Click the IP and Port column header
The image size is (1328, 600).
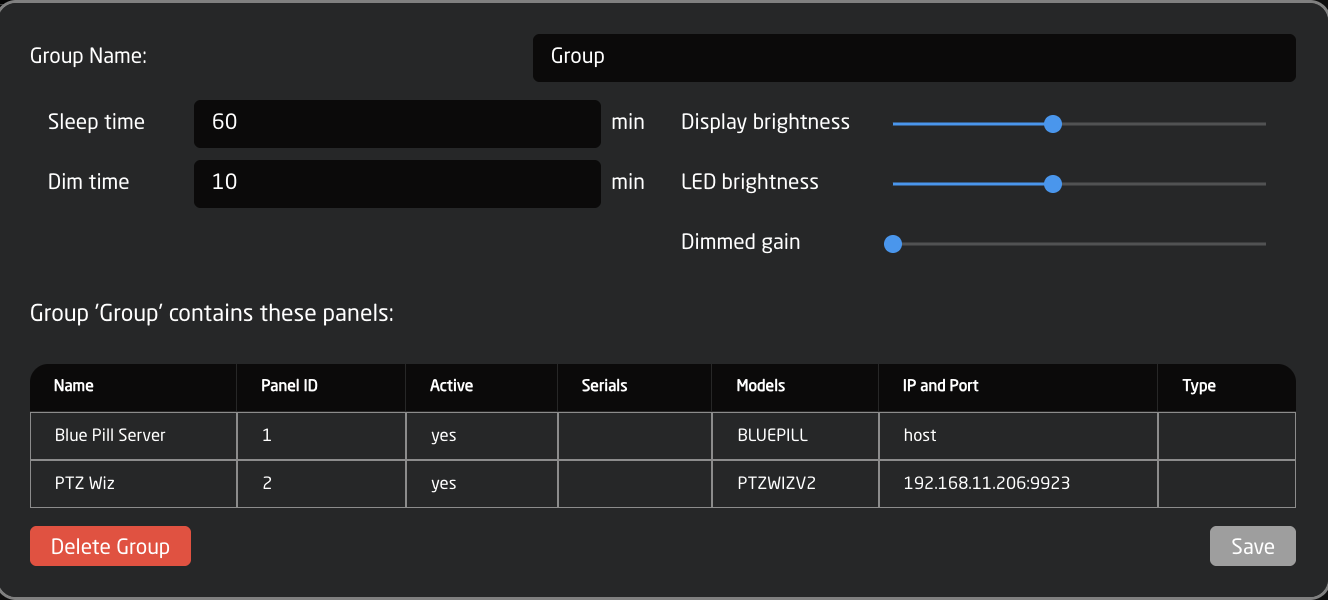[x=940, y=386]
